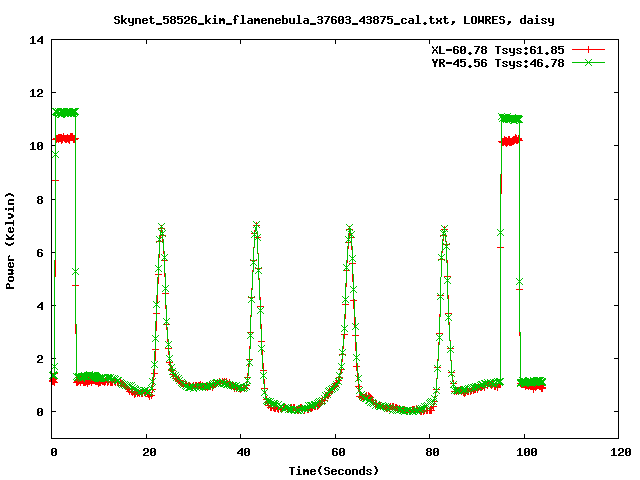Click the x-axis tick label 120
This screenshot has width=640, height=480.
(x=621, y=452)
